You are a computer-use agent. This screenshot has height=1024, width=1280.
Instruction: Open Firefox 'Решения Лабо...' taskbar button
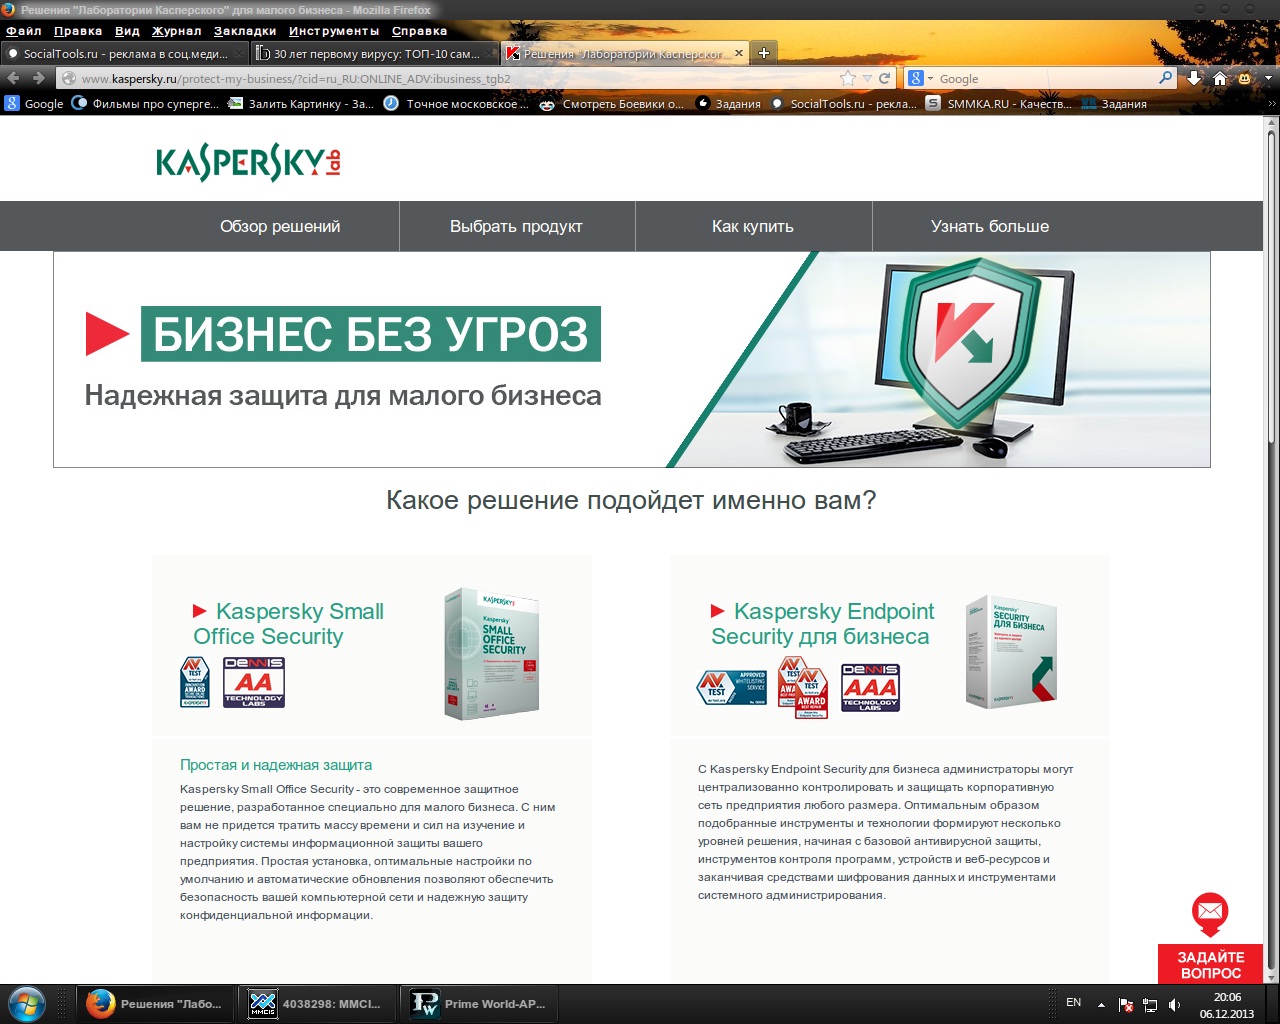155,1004
